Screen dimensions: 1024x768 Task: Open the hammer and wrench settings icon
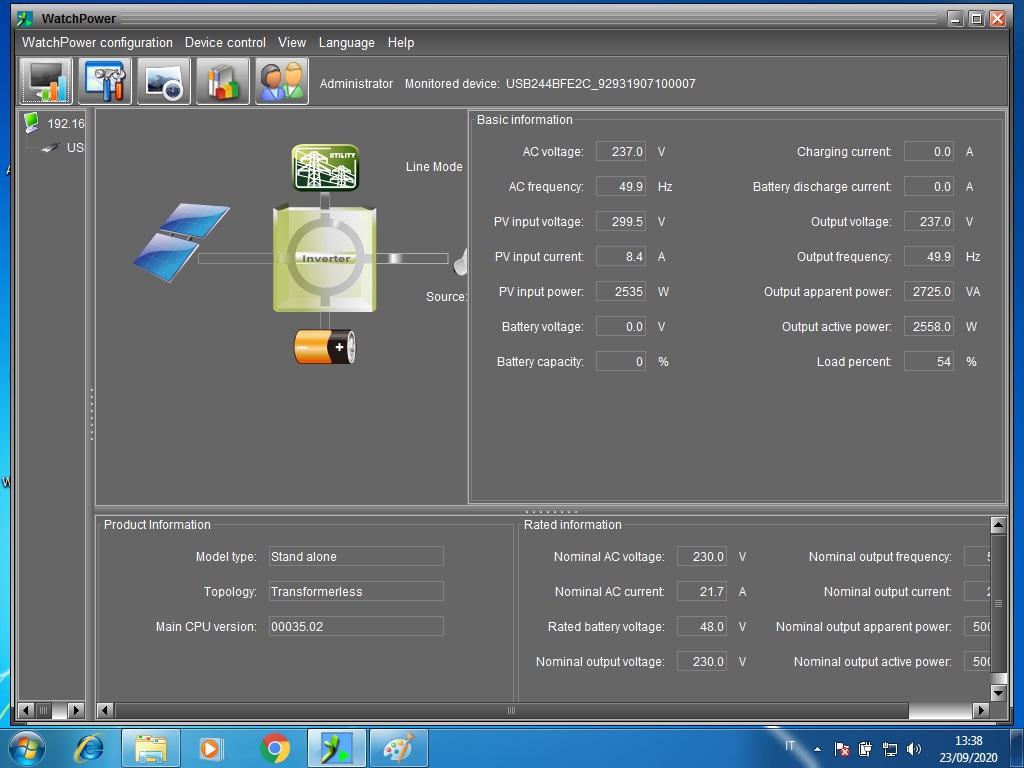105,82
